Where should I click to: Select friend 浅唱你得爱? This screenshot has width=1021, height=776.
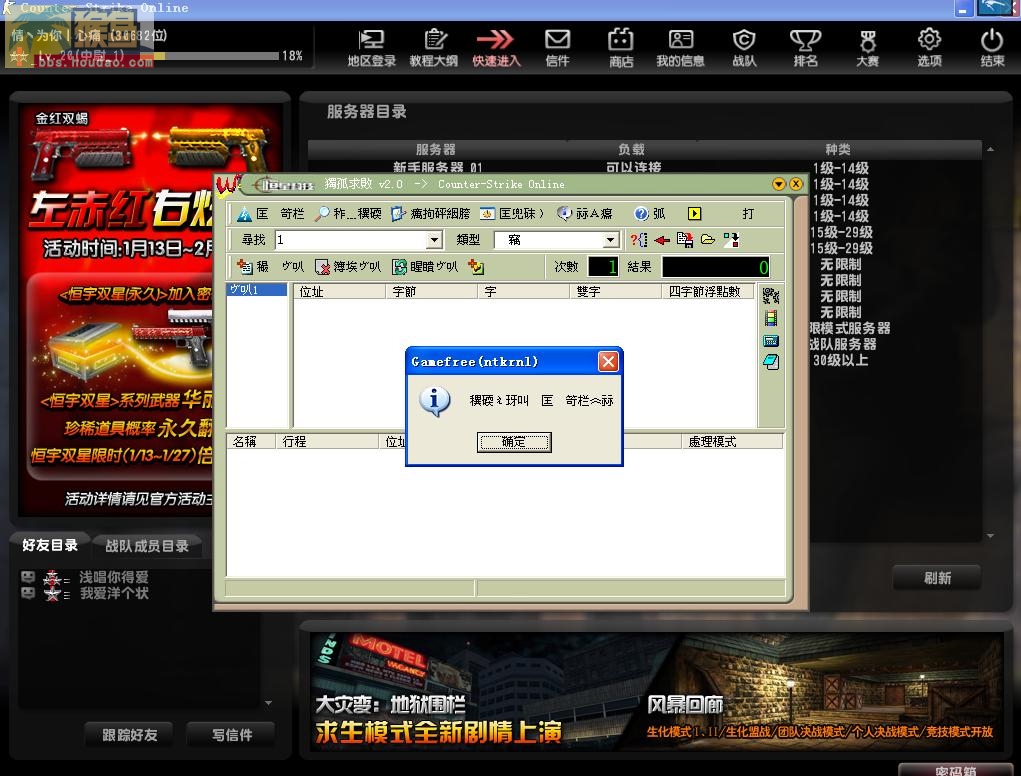tap(114, 577)
